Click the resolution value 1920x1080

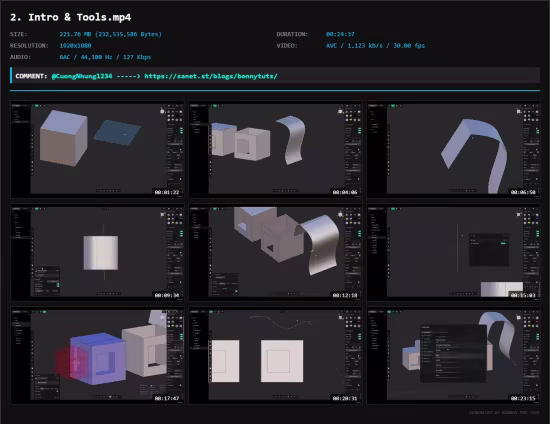(75, 46)
